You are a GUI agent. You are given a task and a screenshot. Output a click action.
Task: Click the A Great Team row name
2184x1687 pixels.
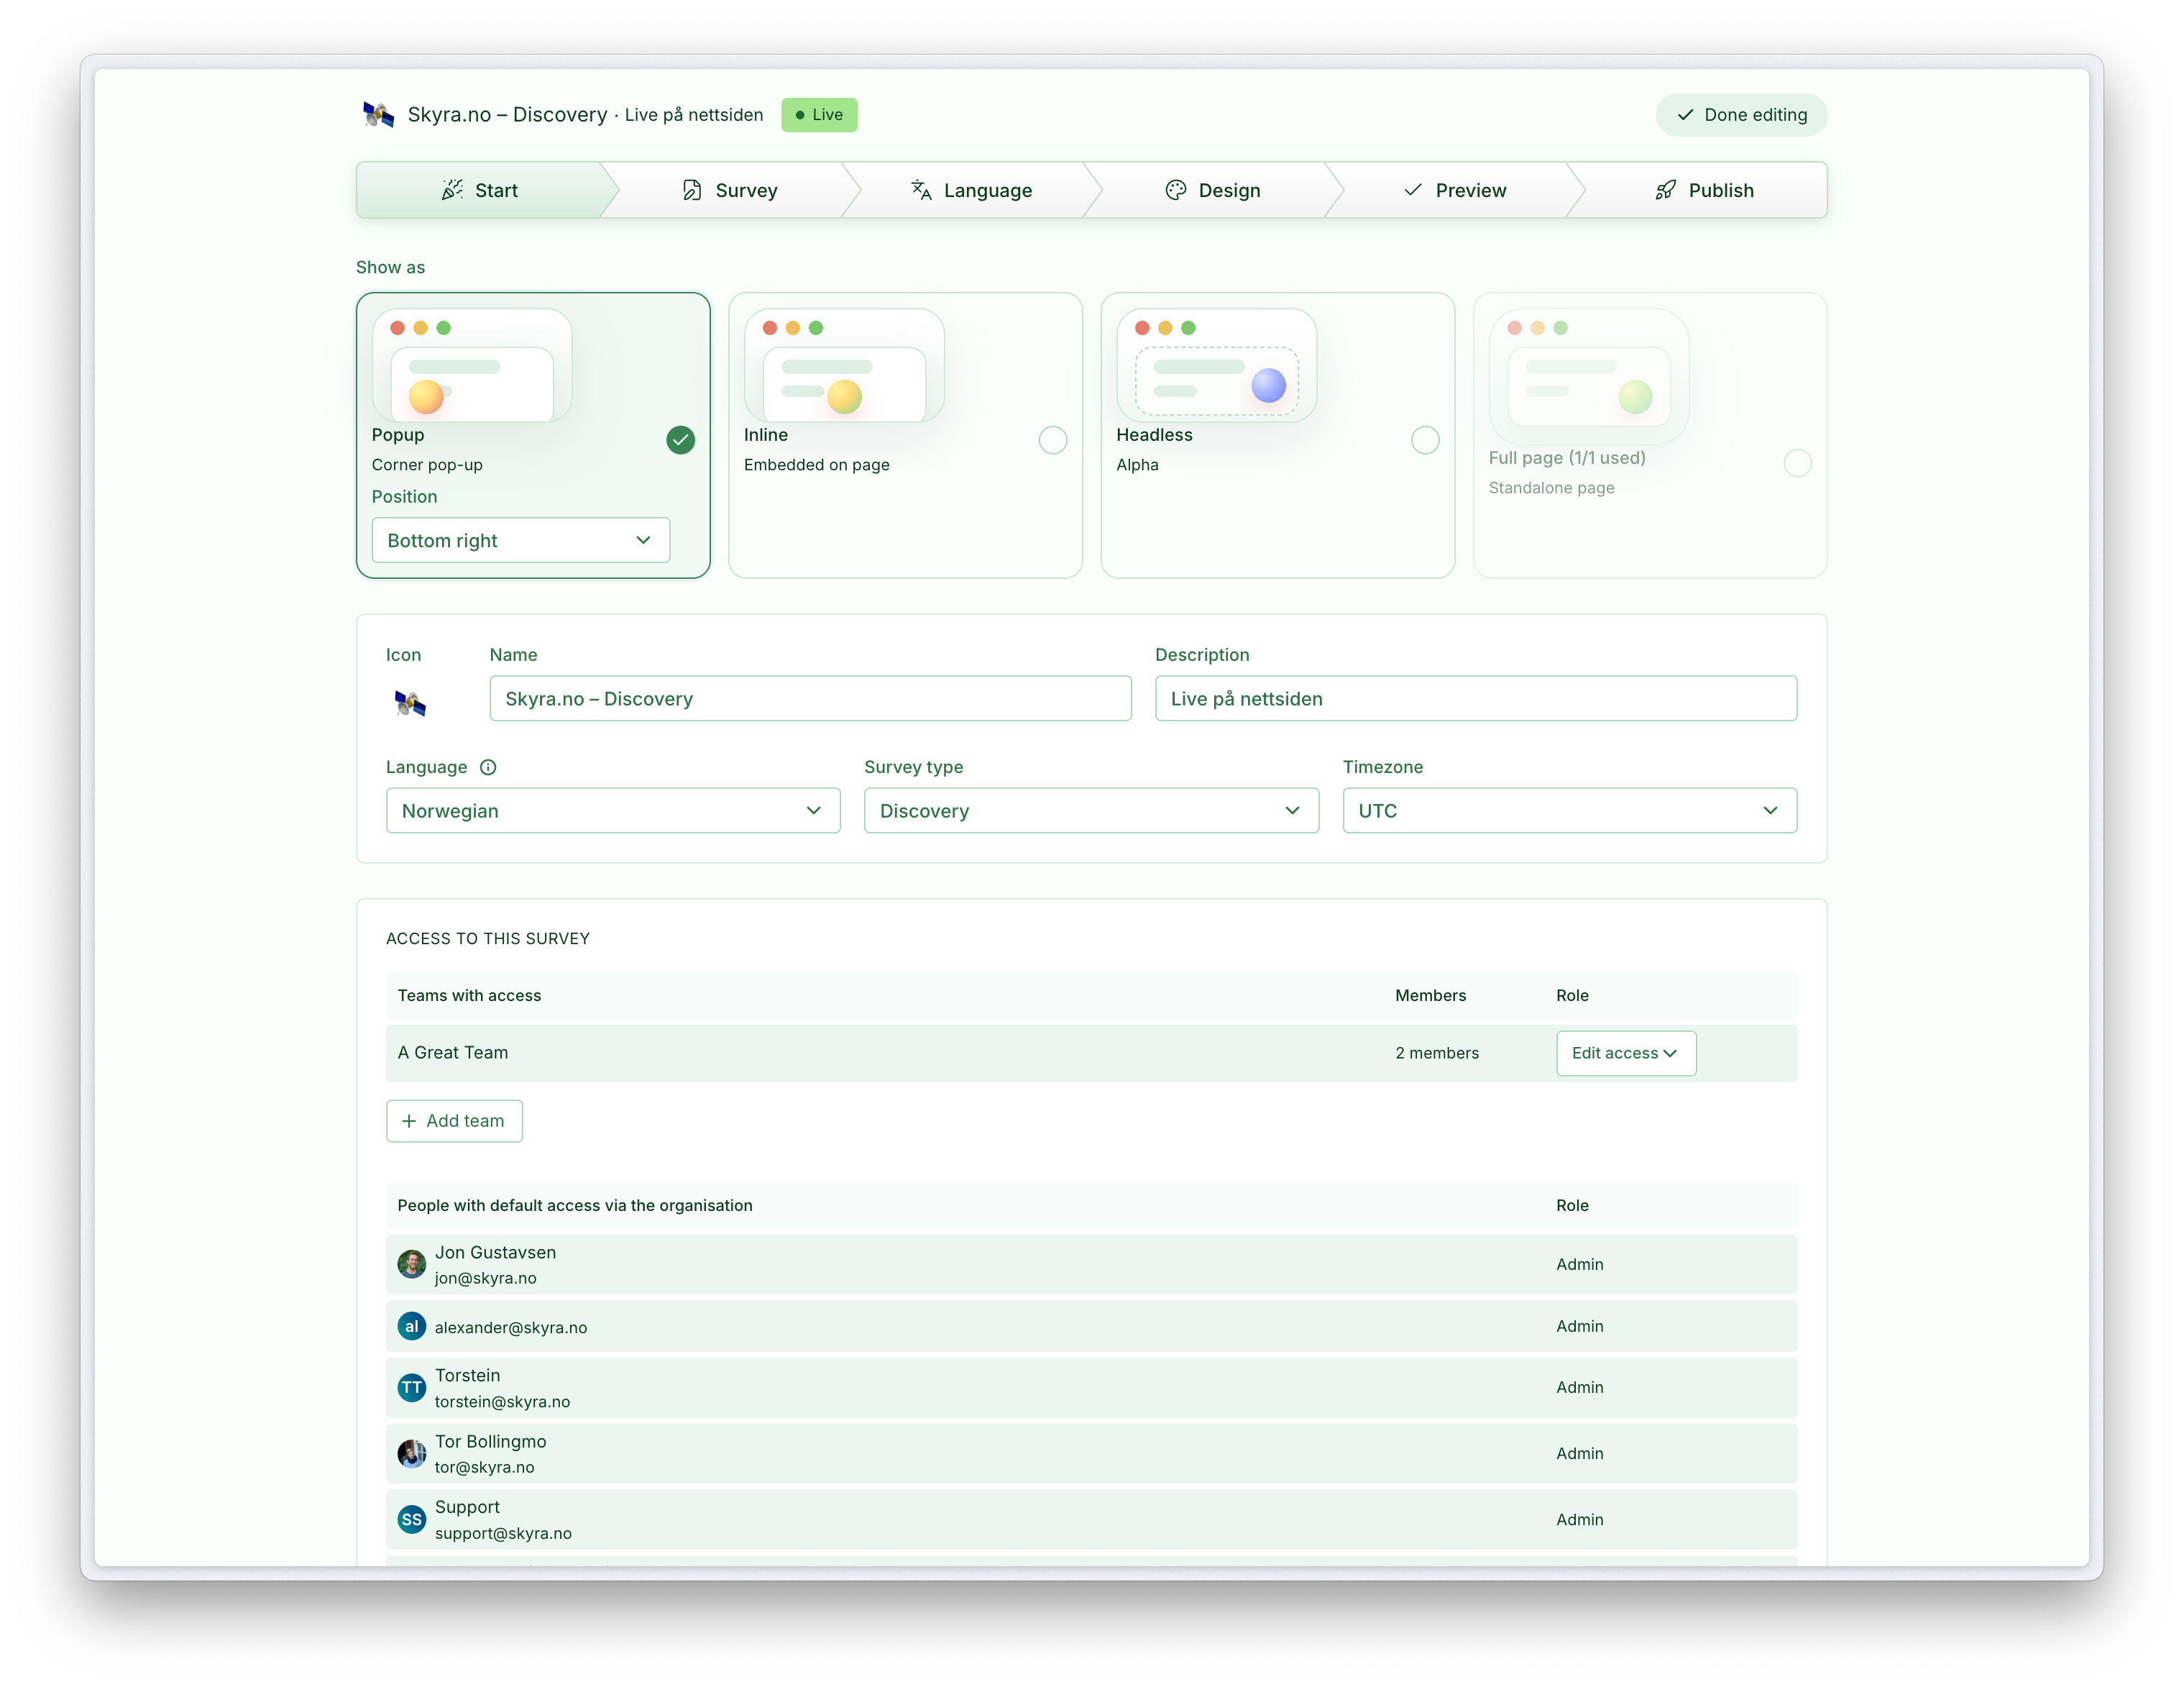coord(453,1052)
